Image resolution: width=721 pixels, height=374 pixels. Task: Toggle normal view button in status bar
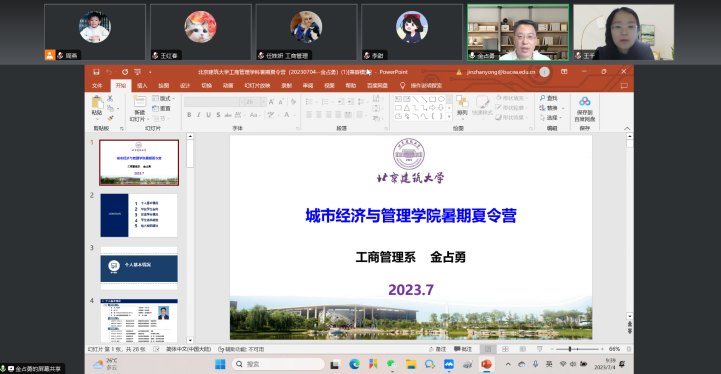pos(488,349)
